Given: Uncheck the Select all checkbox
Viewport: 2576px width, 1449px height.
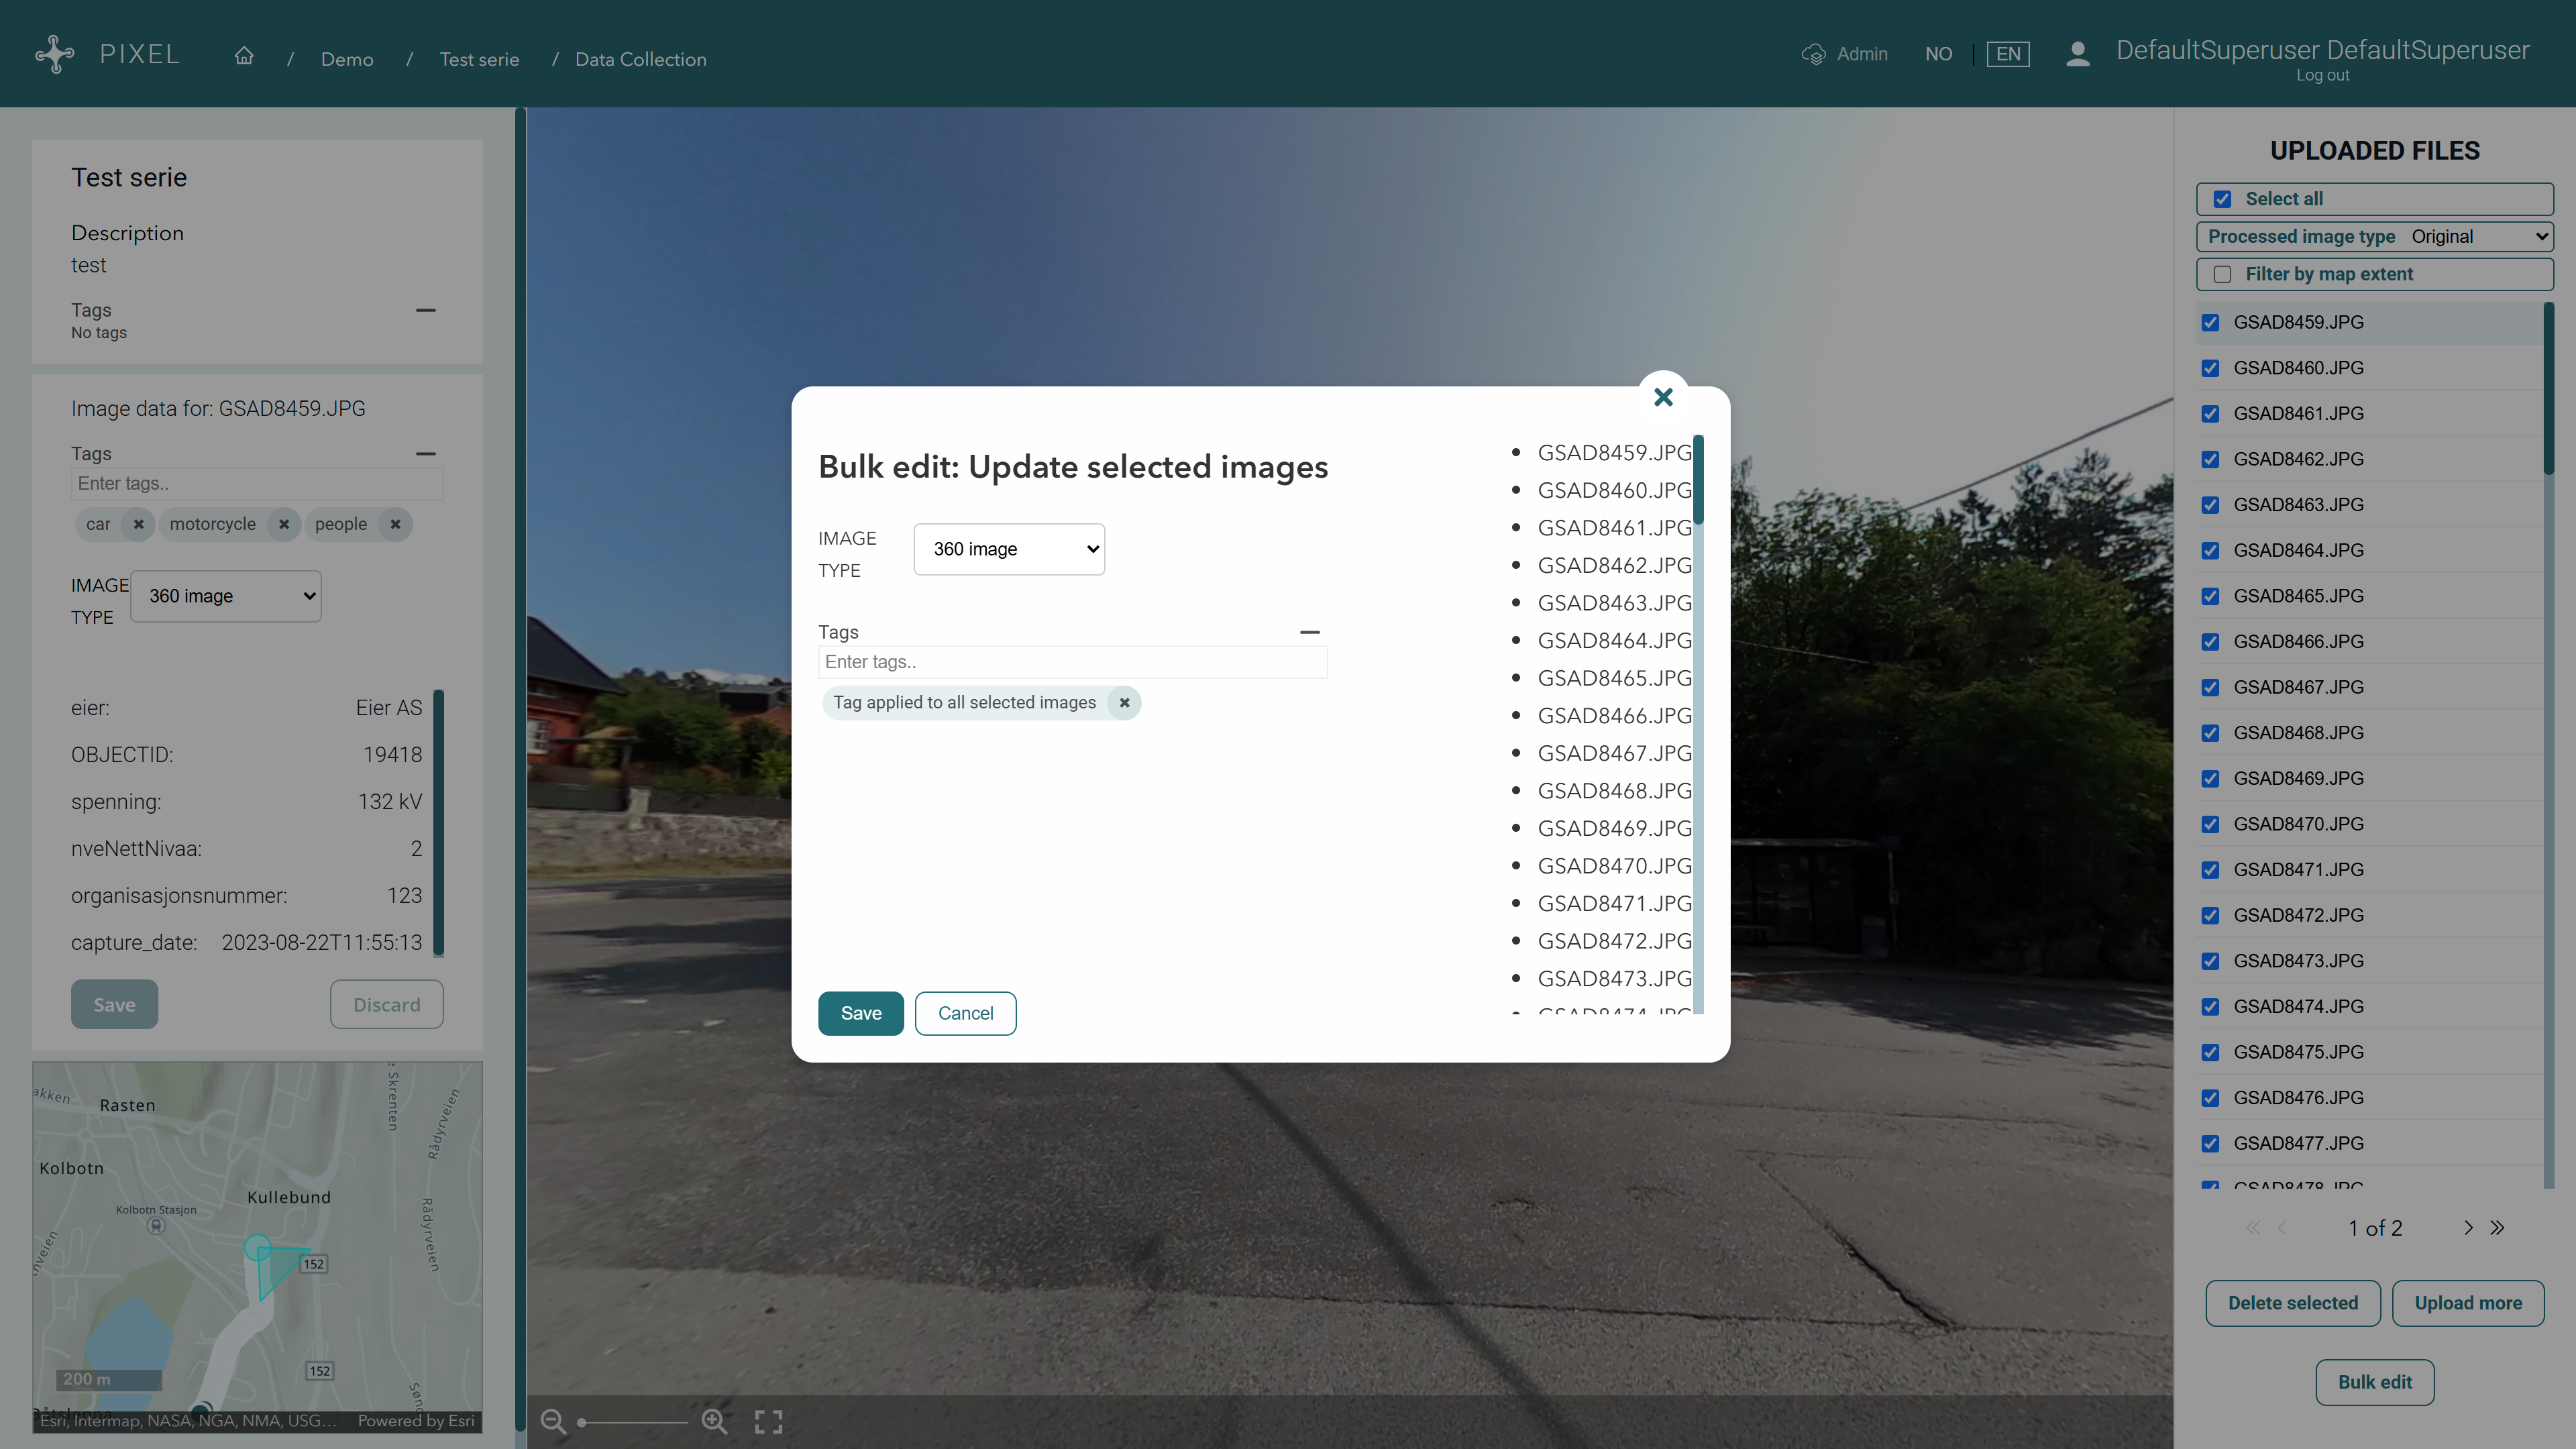Looking at the screenshot, I should [x=2222, y=199].
